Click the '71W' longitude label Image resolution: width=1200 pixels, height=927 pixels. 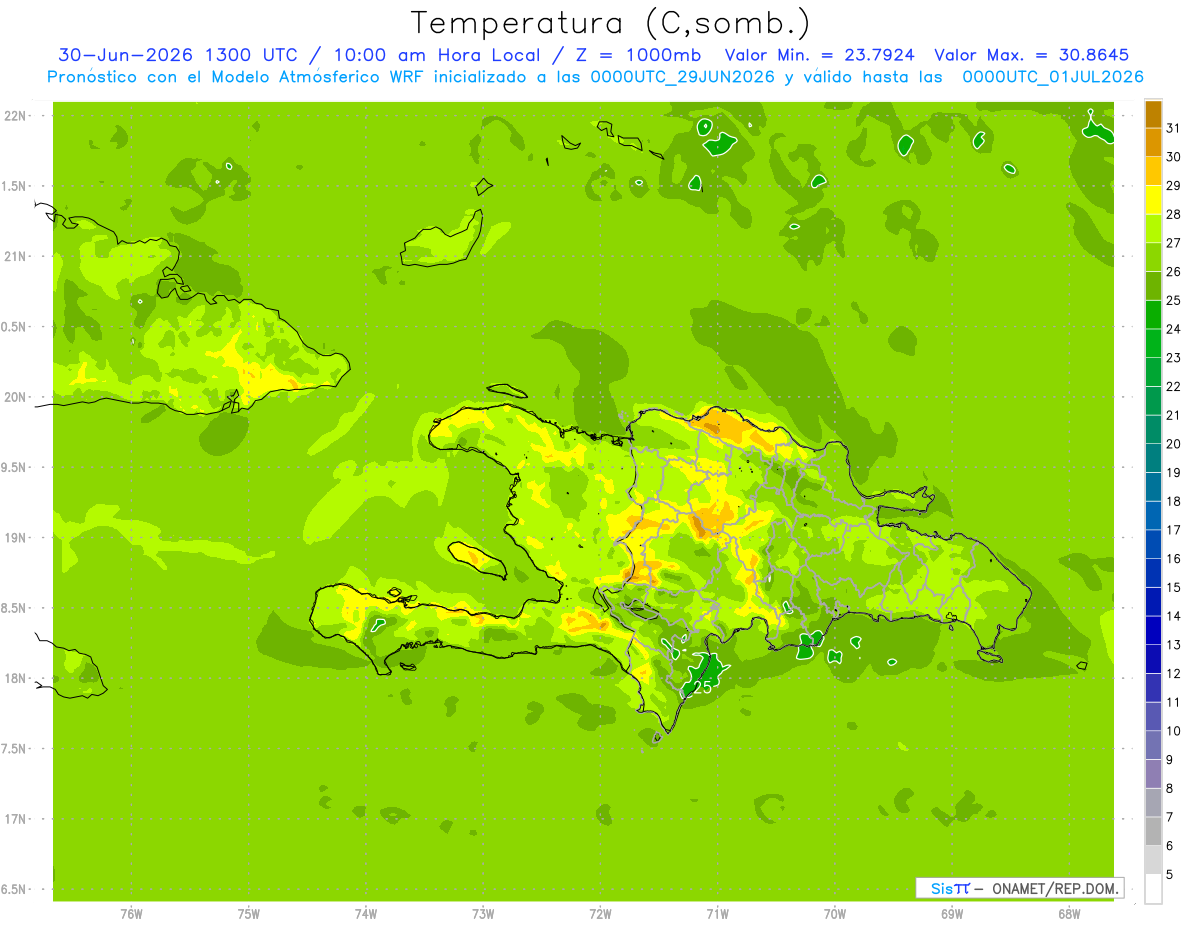pos(717,914)
